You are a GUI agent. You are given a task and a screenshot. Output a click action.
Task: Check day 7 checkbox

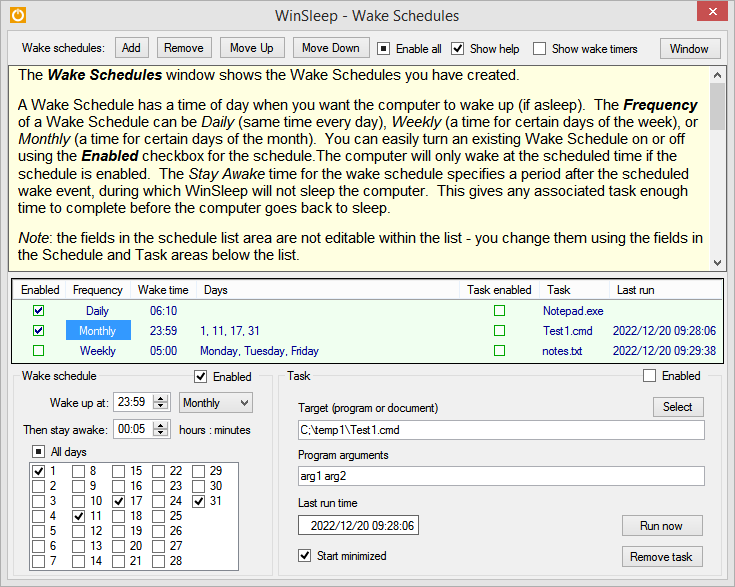click(38, 561)
